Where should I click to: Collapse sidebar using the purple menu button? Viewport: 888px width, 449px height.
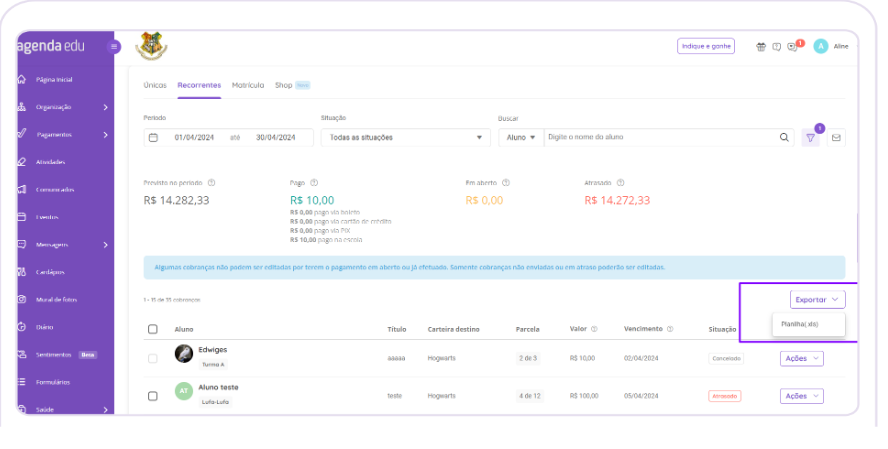click(114, 46)
